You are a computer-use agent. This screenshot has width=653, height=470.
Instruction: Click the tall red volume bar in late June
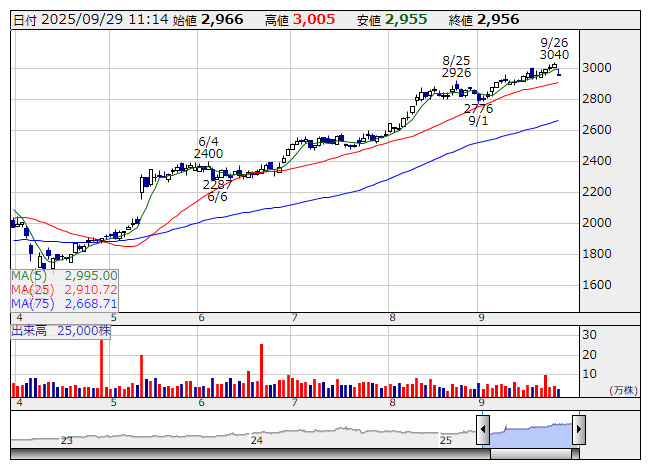262,370
